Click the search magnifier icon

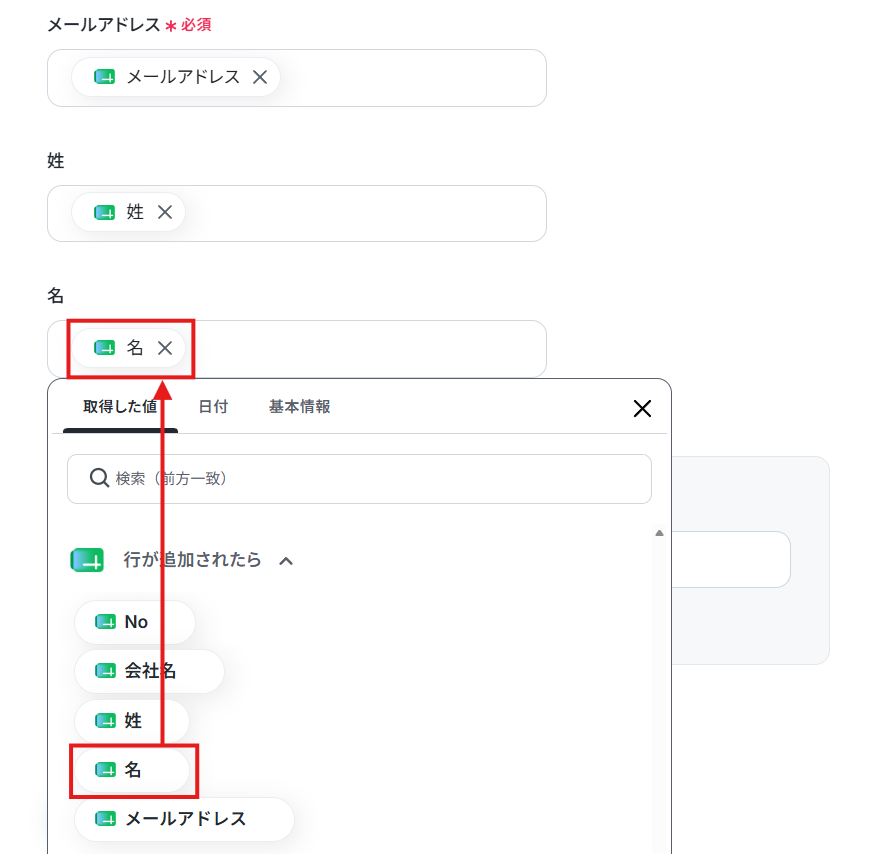[99, 478]
